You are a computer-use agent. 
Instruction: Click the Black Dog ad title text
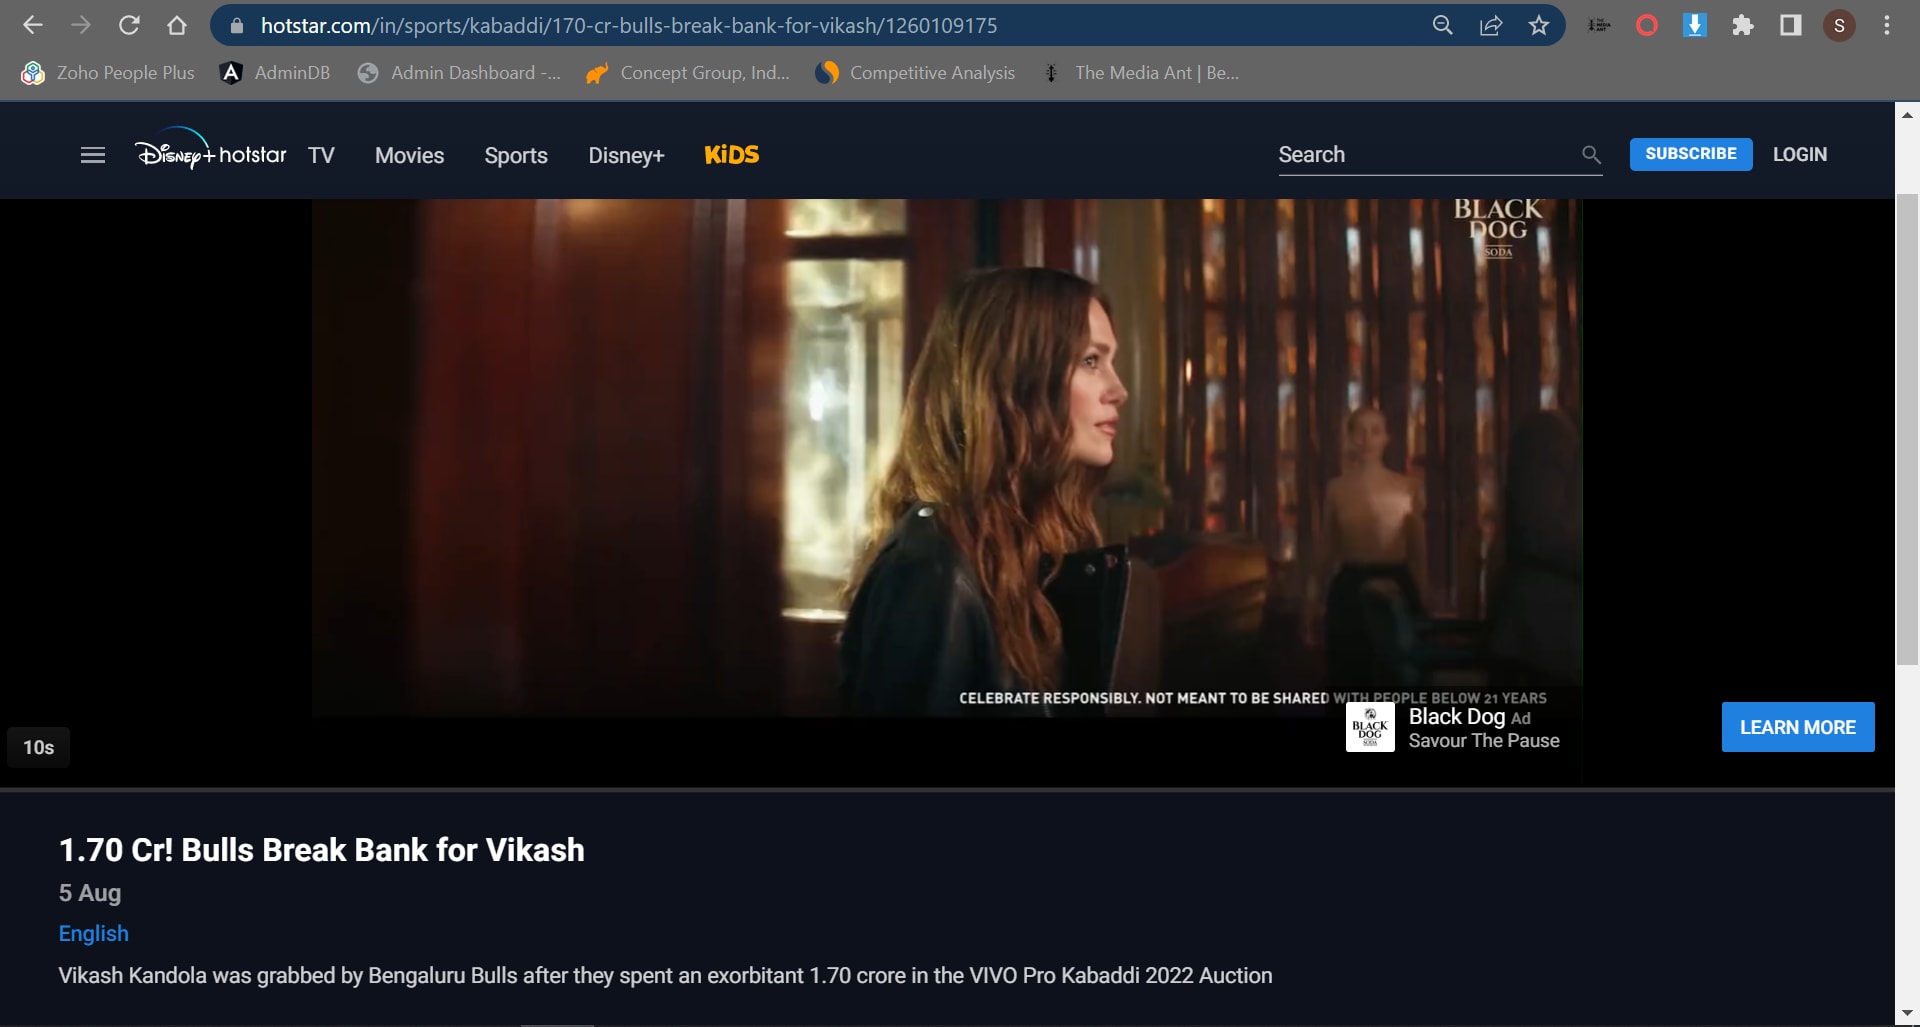click(1457, 717)
